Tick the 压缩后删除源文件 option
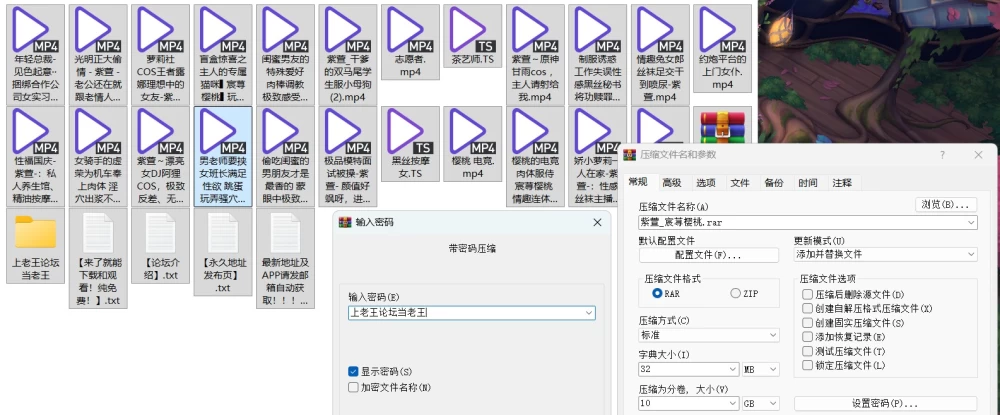 click(807, 295)
